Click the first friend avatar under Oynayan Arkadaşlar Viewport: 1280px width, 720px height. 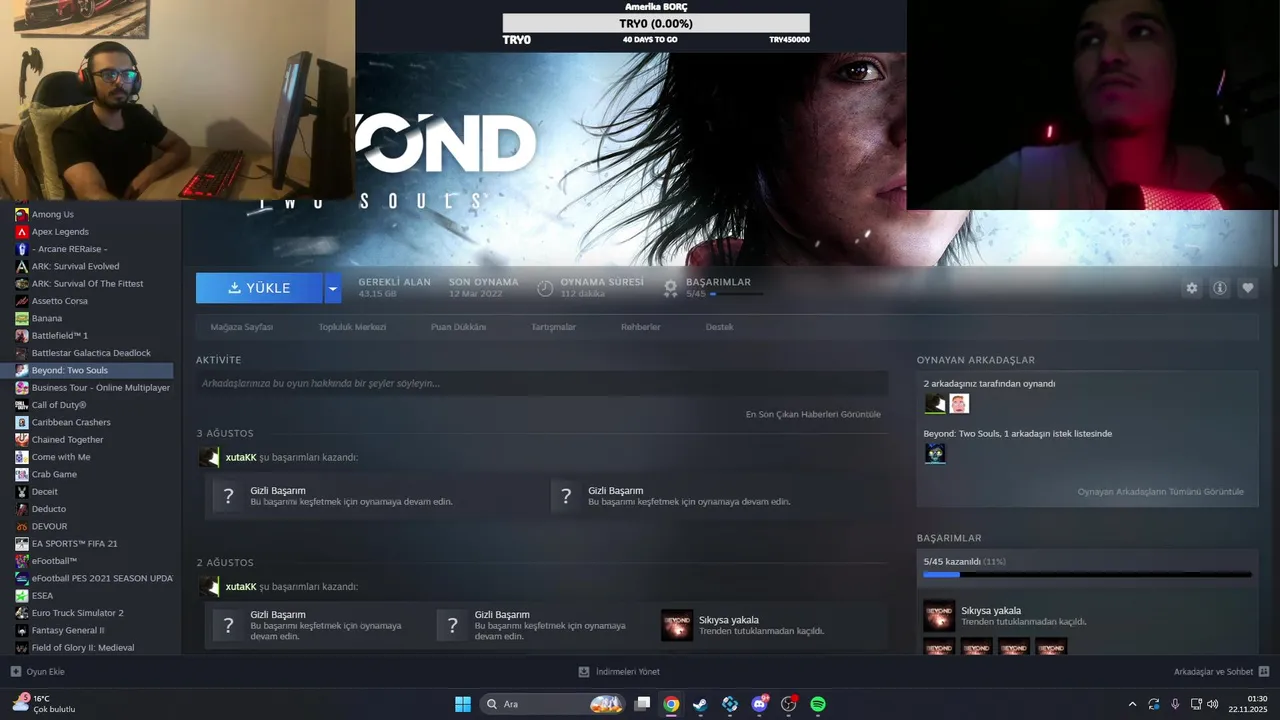click(x=935, y=404)
